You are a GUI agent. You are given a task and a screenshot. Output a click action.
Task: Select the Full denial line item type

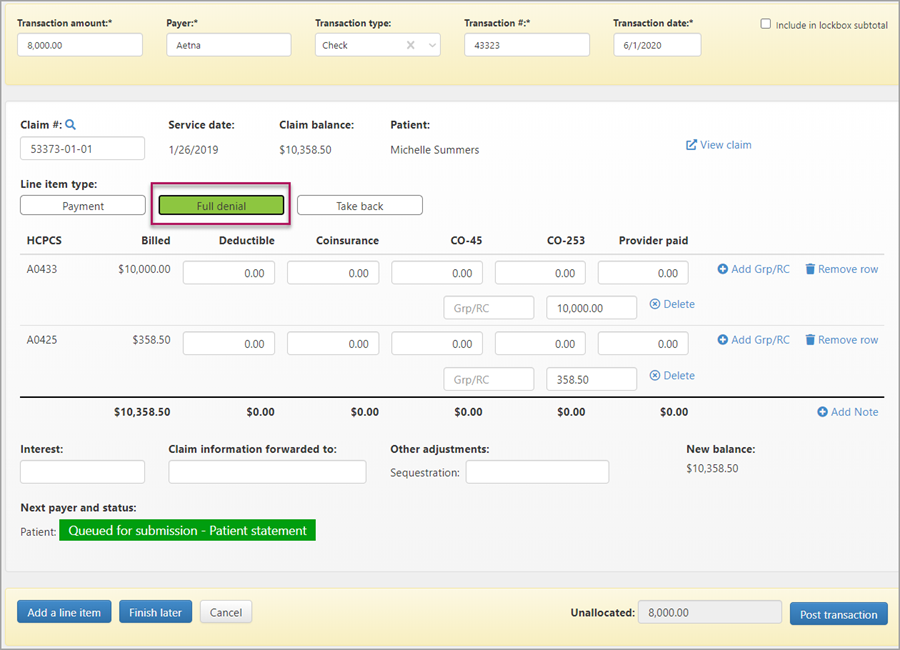(221, 206)
